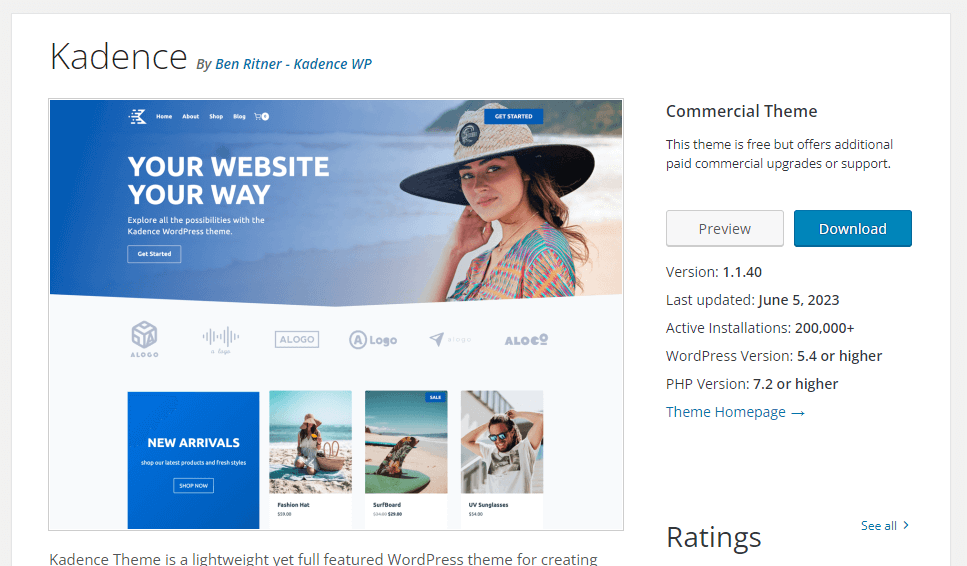This screenshot has height=566, width=967.
Task: Click the sound wave 'a logo' icon
Action: coord(221,340)
